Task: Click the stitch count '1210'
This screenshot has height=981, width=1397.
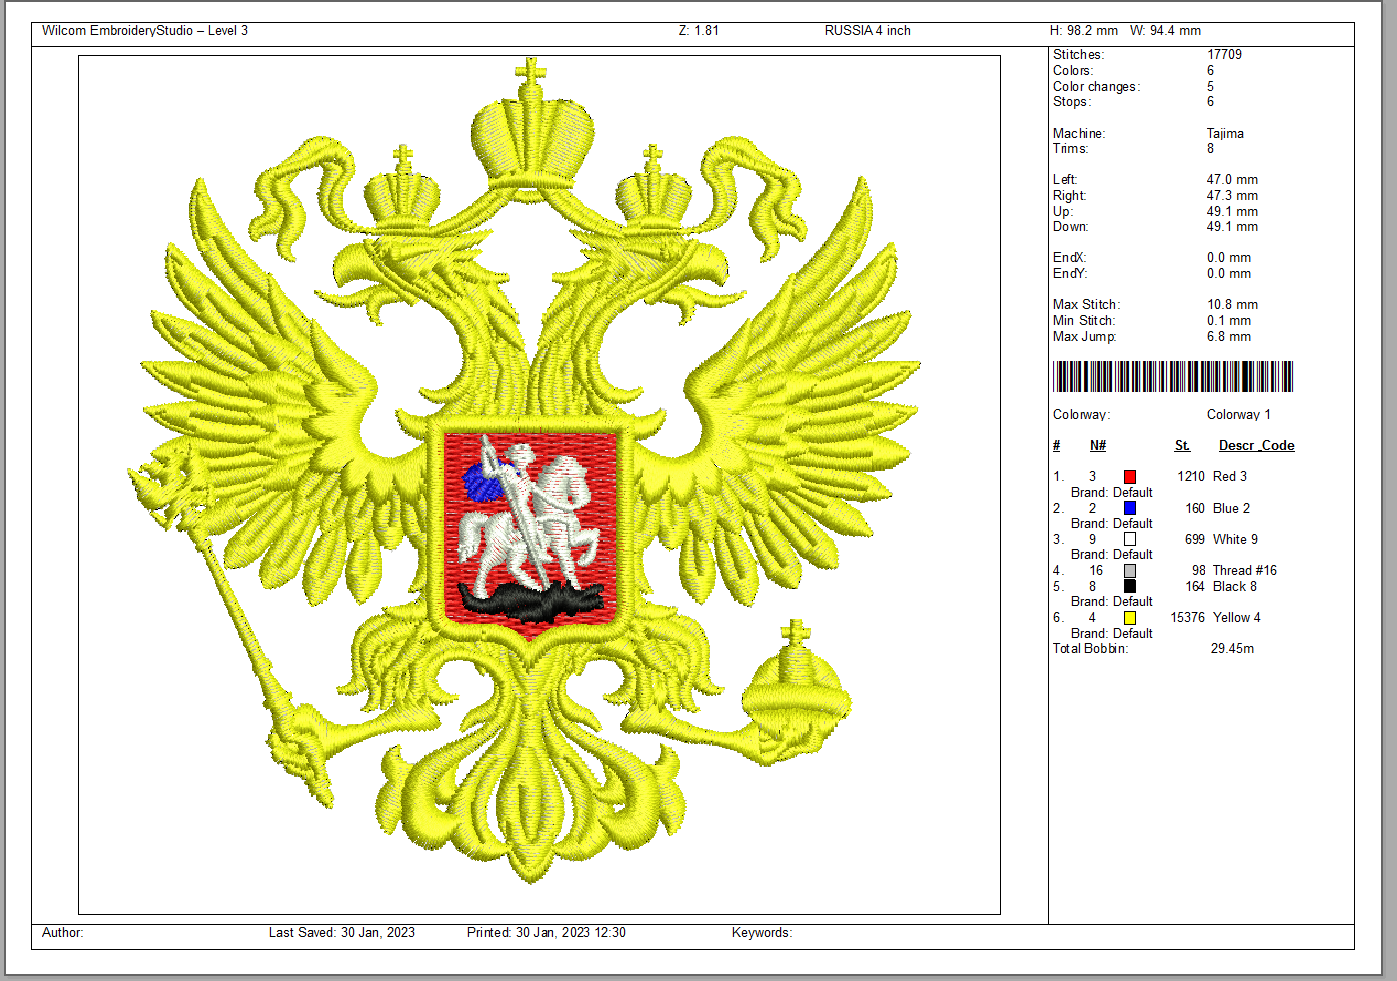Action: pos(1191,477)
